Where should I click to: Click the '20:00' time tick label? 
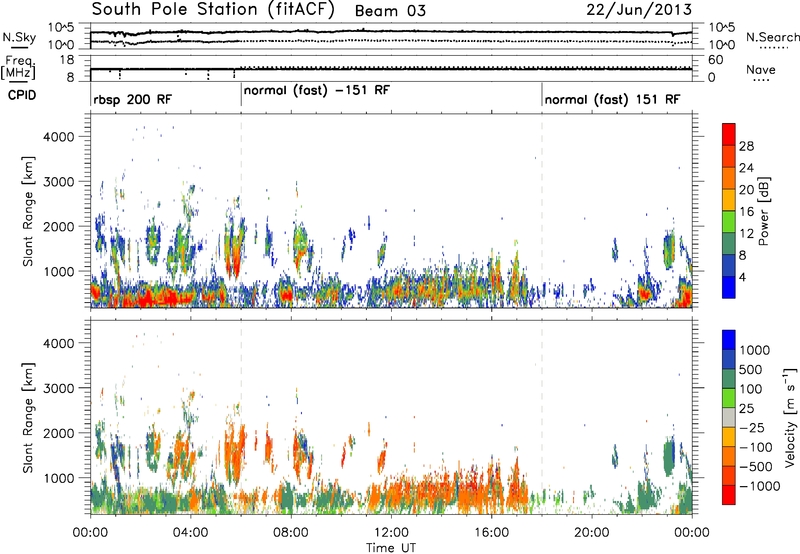[591, 533]
